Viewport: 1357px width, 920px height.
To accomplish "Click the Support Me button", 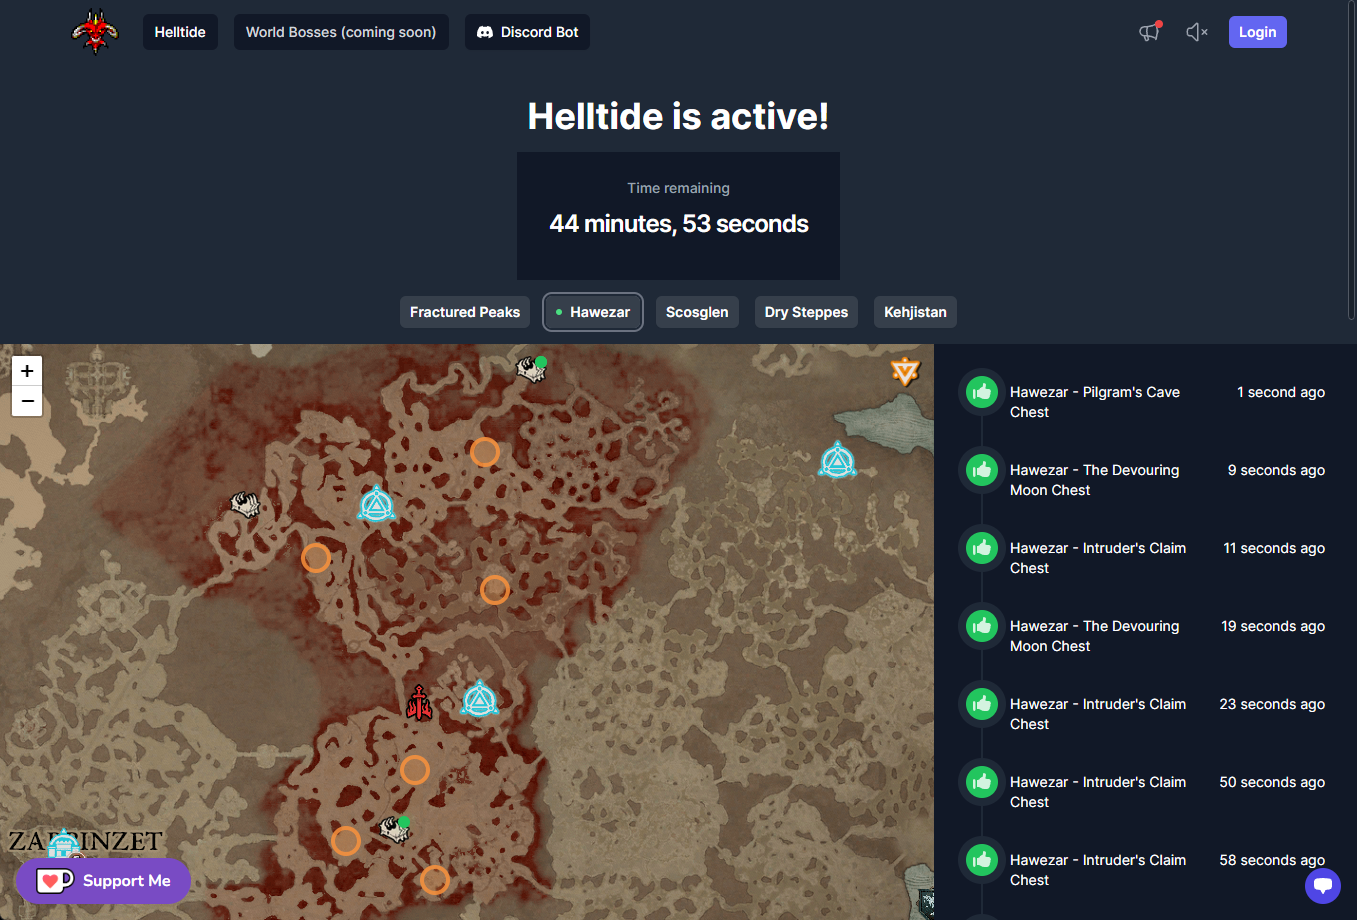I will 103,881.
